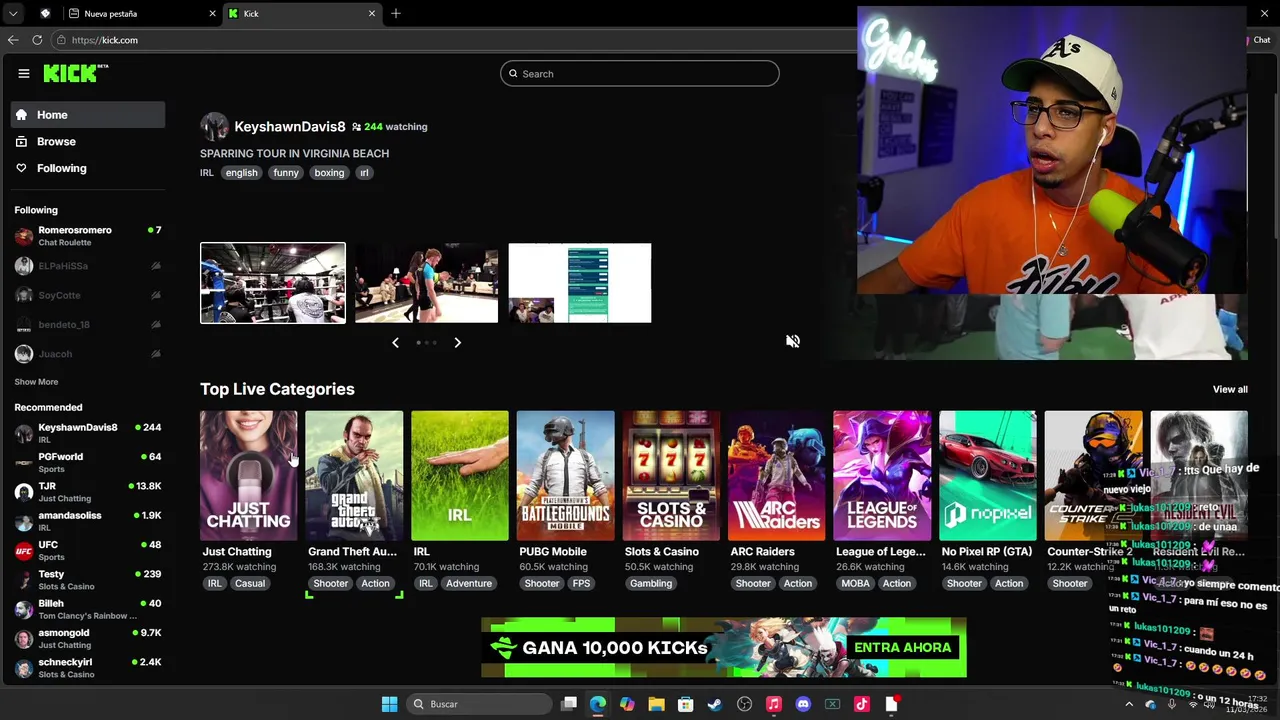Open Steam from the taskbar

pos(715,704)
